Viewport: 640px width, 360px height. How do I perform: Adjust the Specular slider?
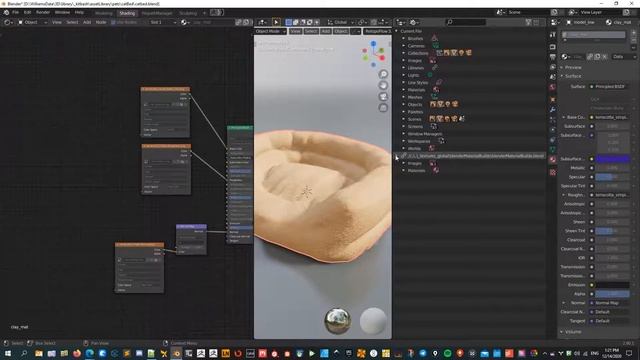613,177
